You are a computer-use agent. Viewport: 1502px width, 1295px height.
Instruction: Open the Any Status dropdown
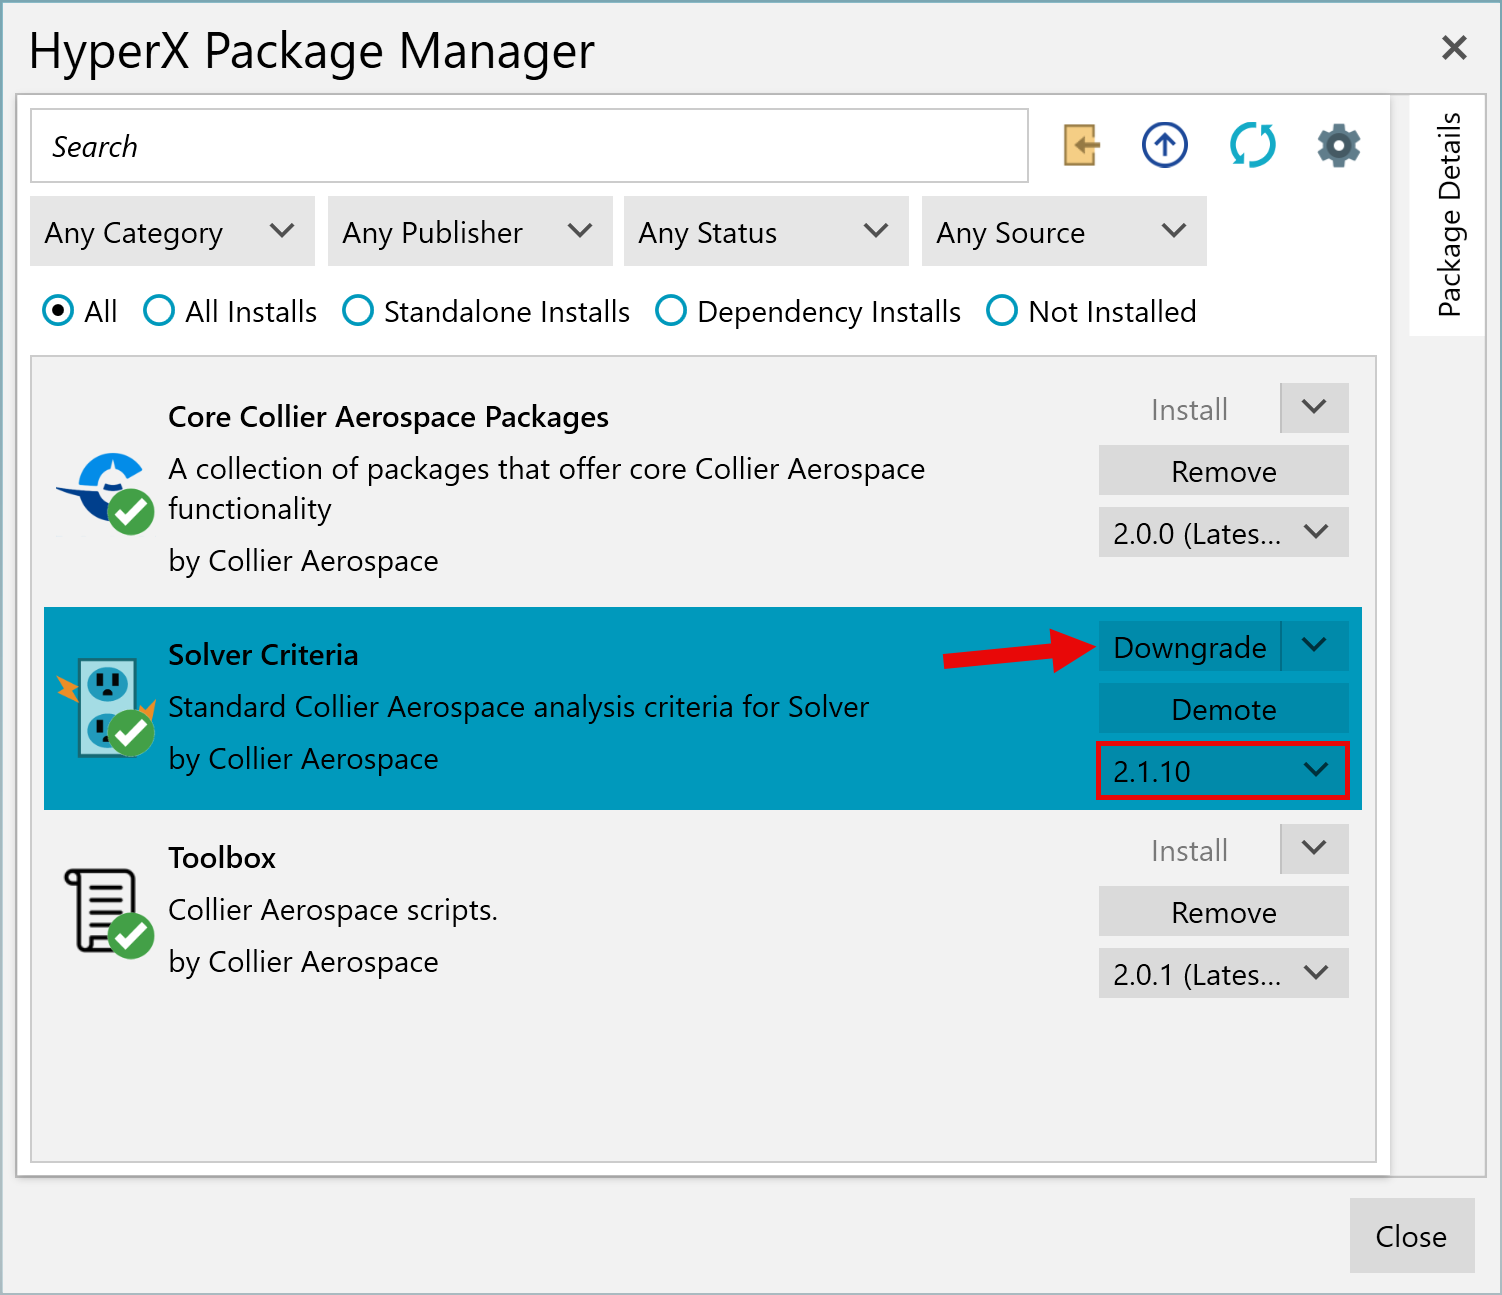[x=766, y=232]
